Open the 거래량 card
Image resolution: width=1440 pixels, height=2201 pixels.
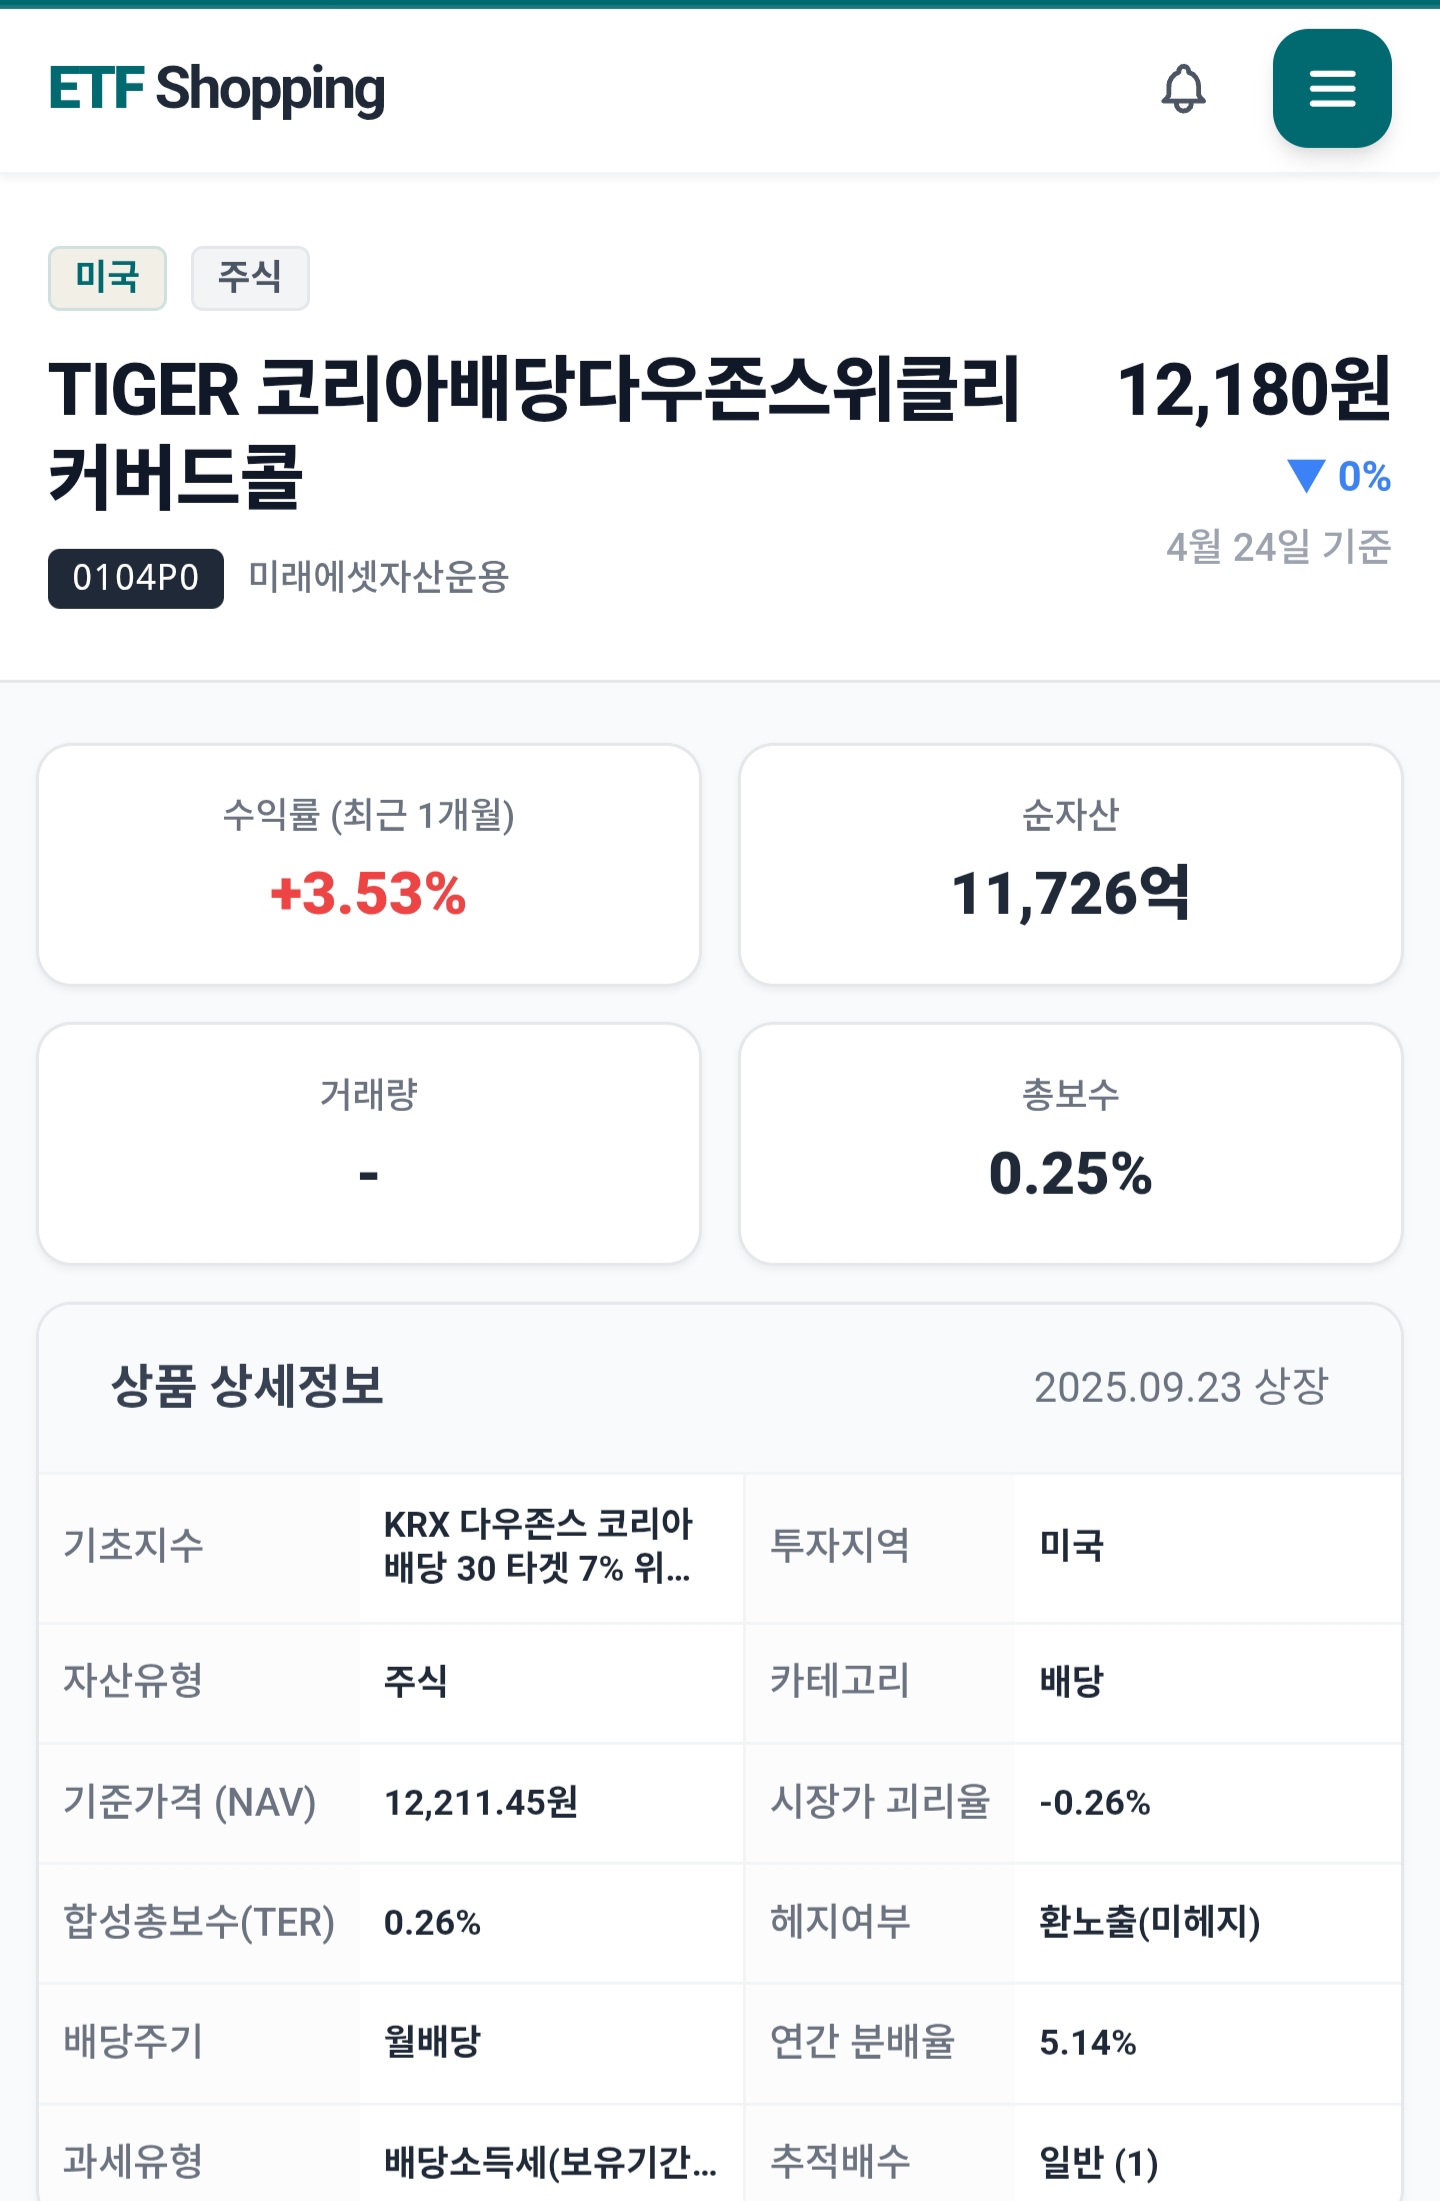pos(369,1144)
